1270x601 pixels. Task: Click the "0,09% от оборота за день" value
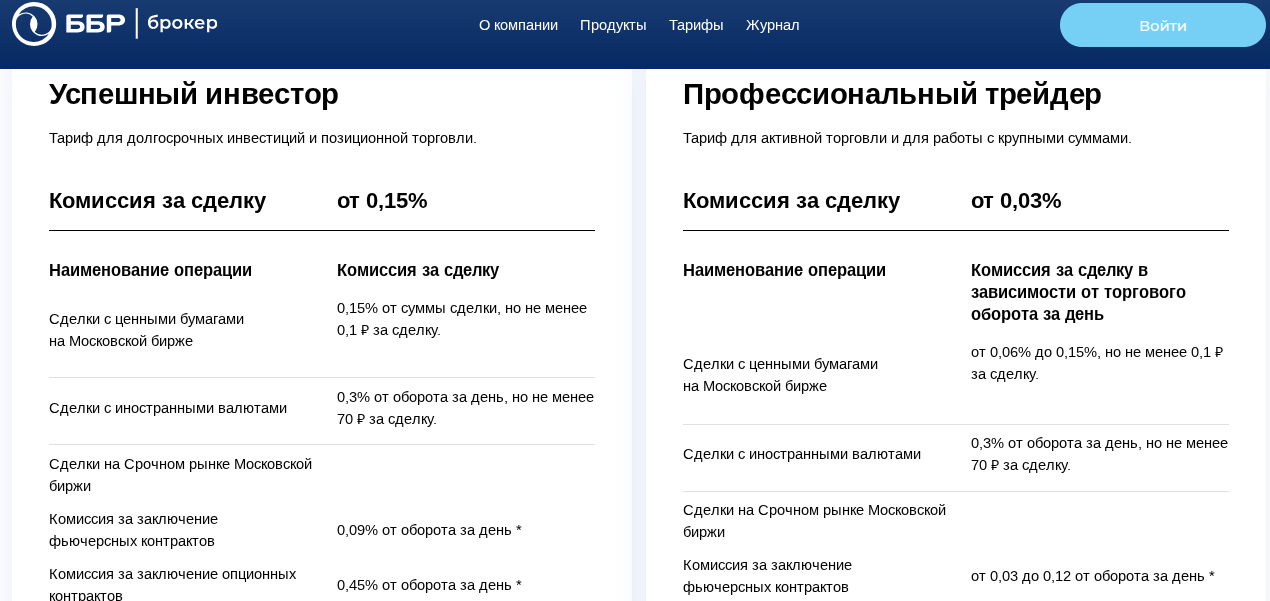tap(429, 530)
